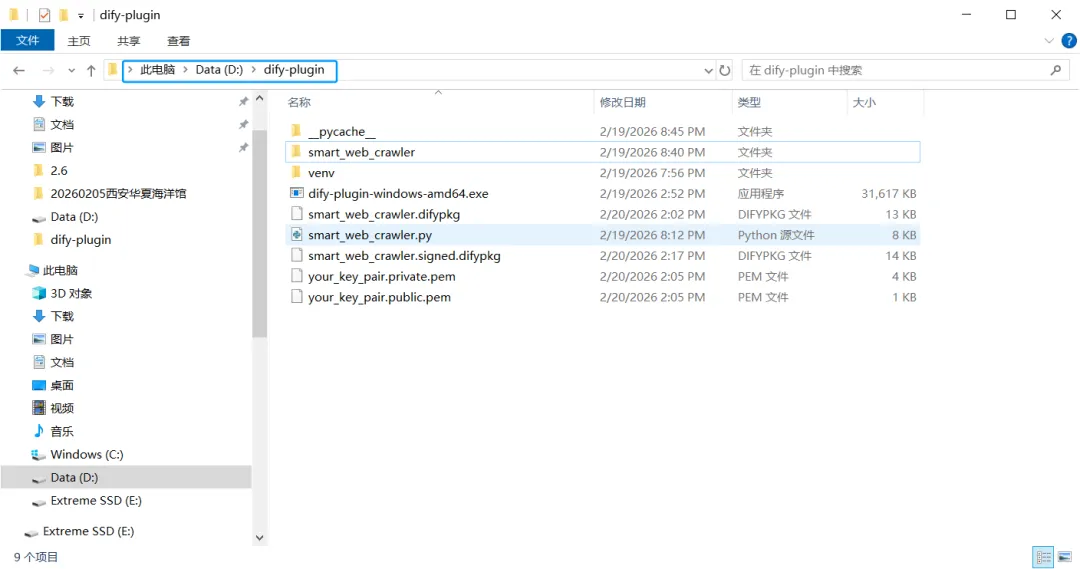
Task: Click the smart_web_crawler.difypkg file icon
Action: pos(296,214)
